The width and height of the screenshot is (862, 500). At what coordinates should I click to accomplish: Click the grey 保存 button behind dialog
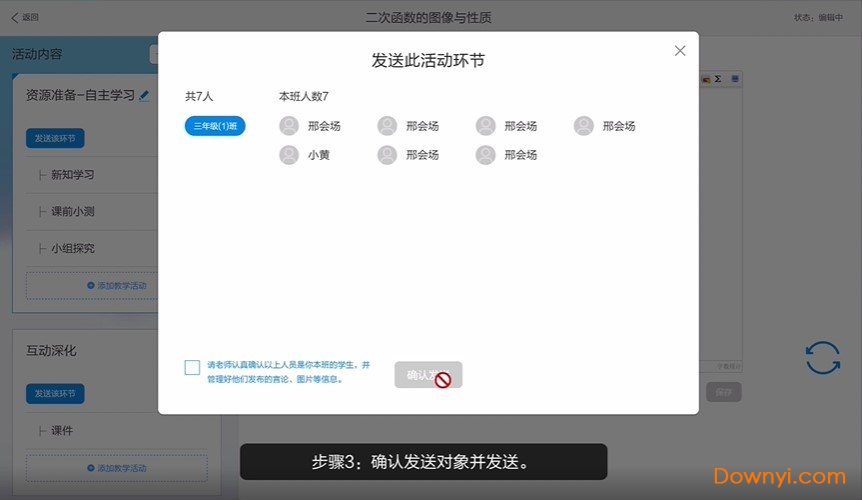723,392
